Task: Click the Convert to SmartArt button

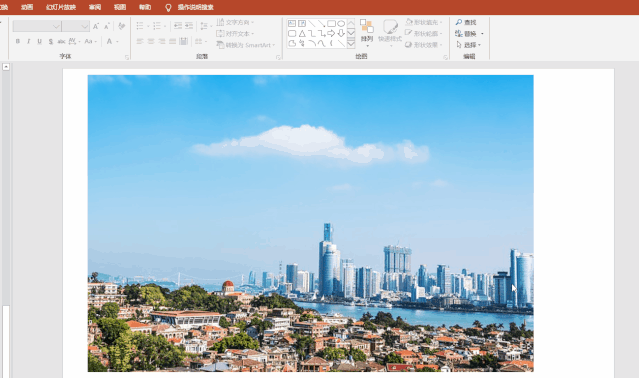Action: [246, 45]
